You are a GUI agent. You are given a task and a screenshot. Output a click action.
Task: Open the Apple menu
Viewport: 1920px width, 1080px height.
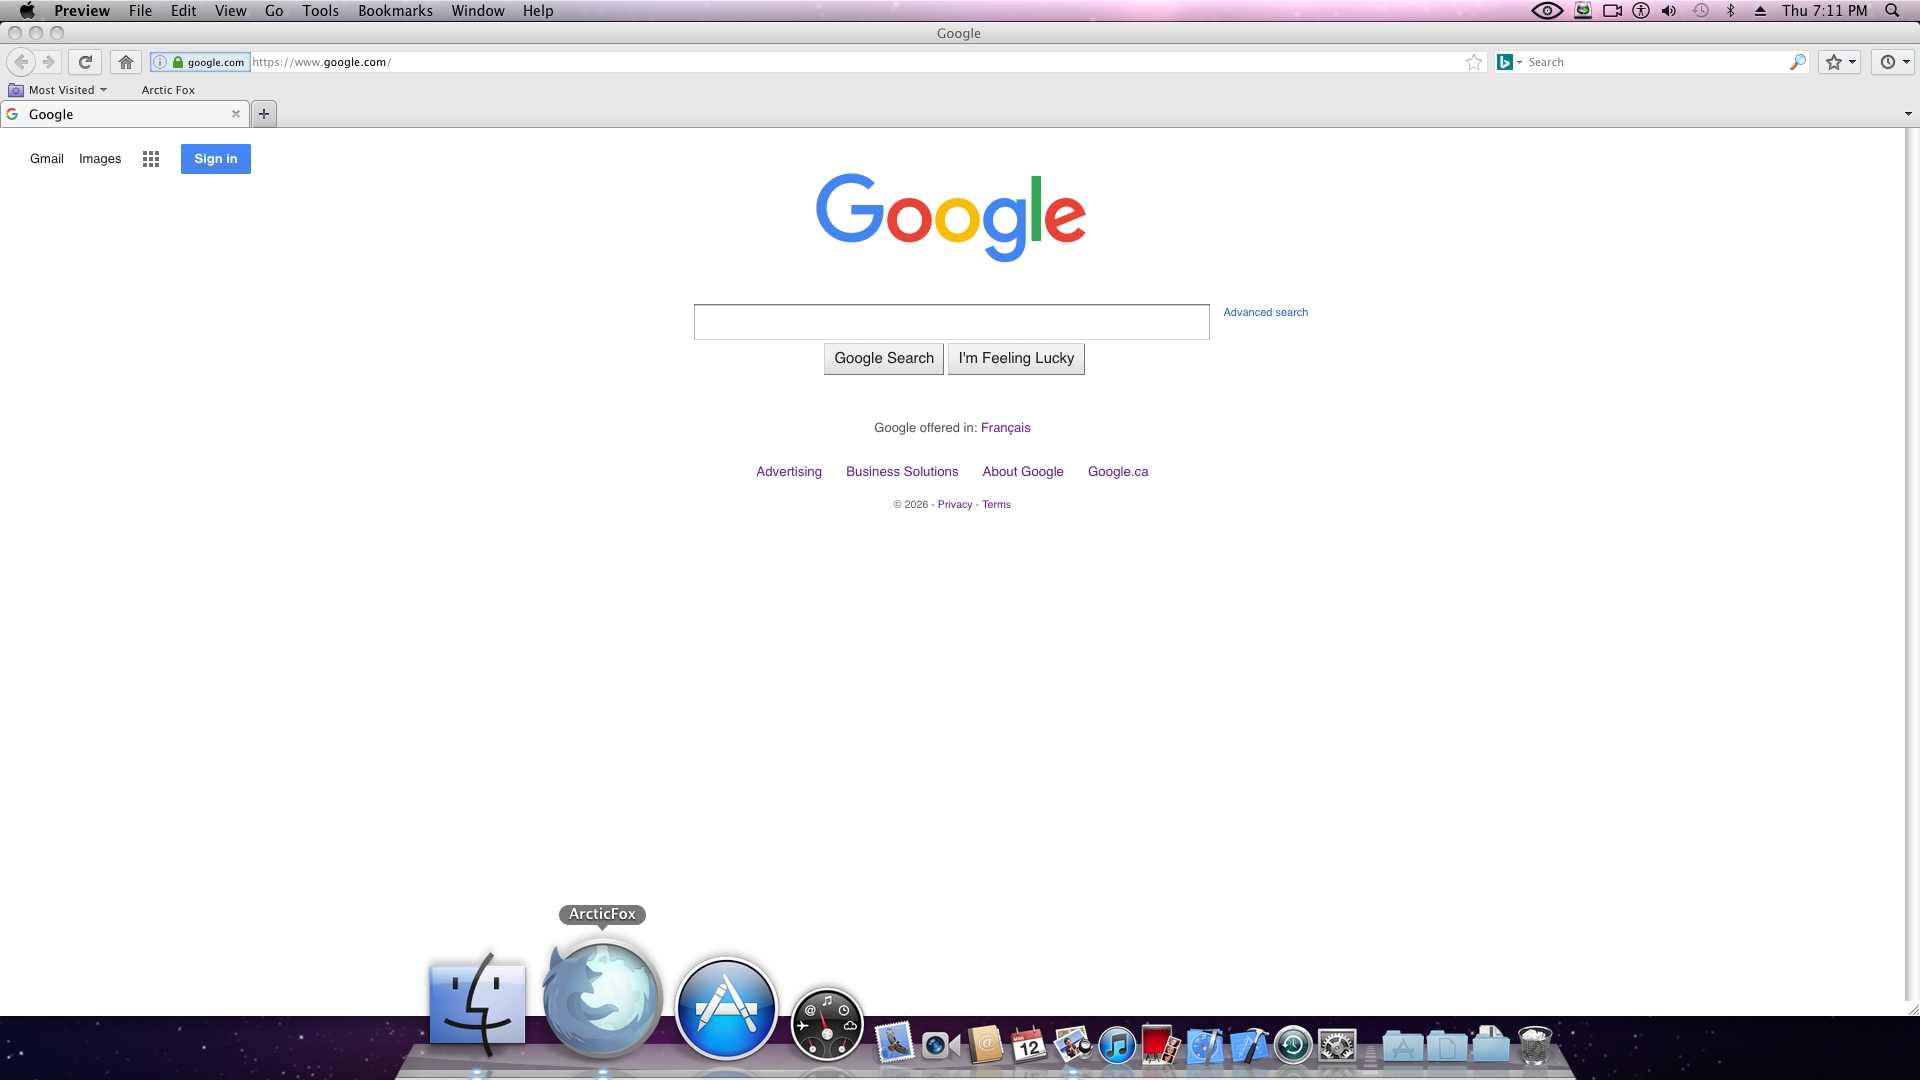(x=28, y=11)
